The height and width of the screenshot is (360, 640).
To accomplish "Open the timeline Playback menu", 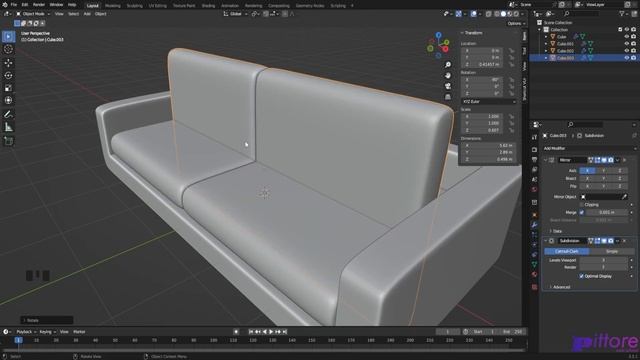I will 26,332.
